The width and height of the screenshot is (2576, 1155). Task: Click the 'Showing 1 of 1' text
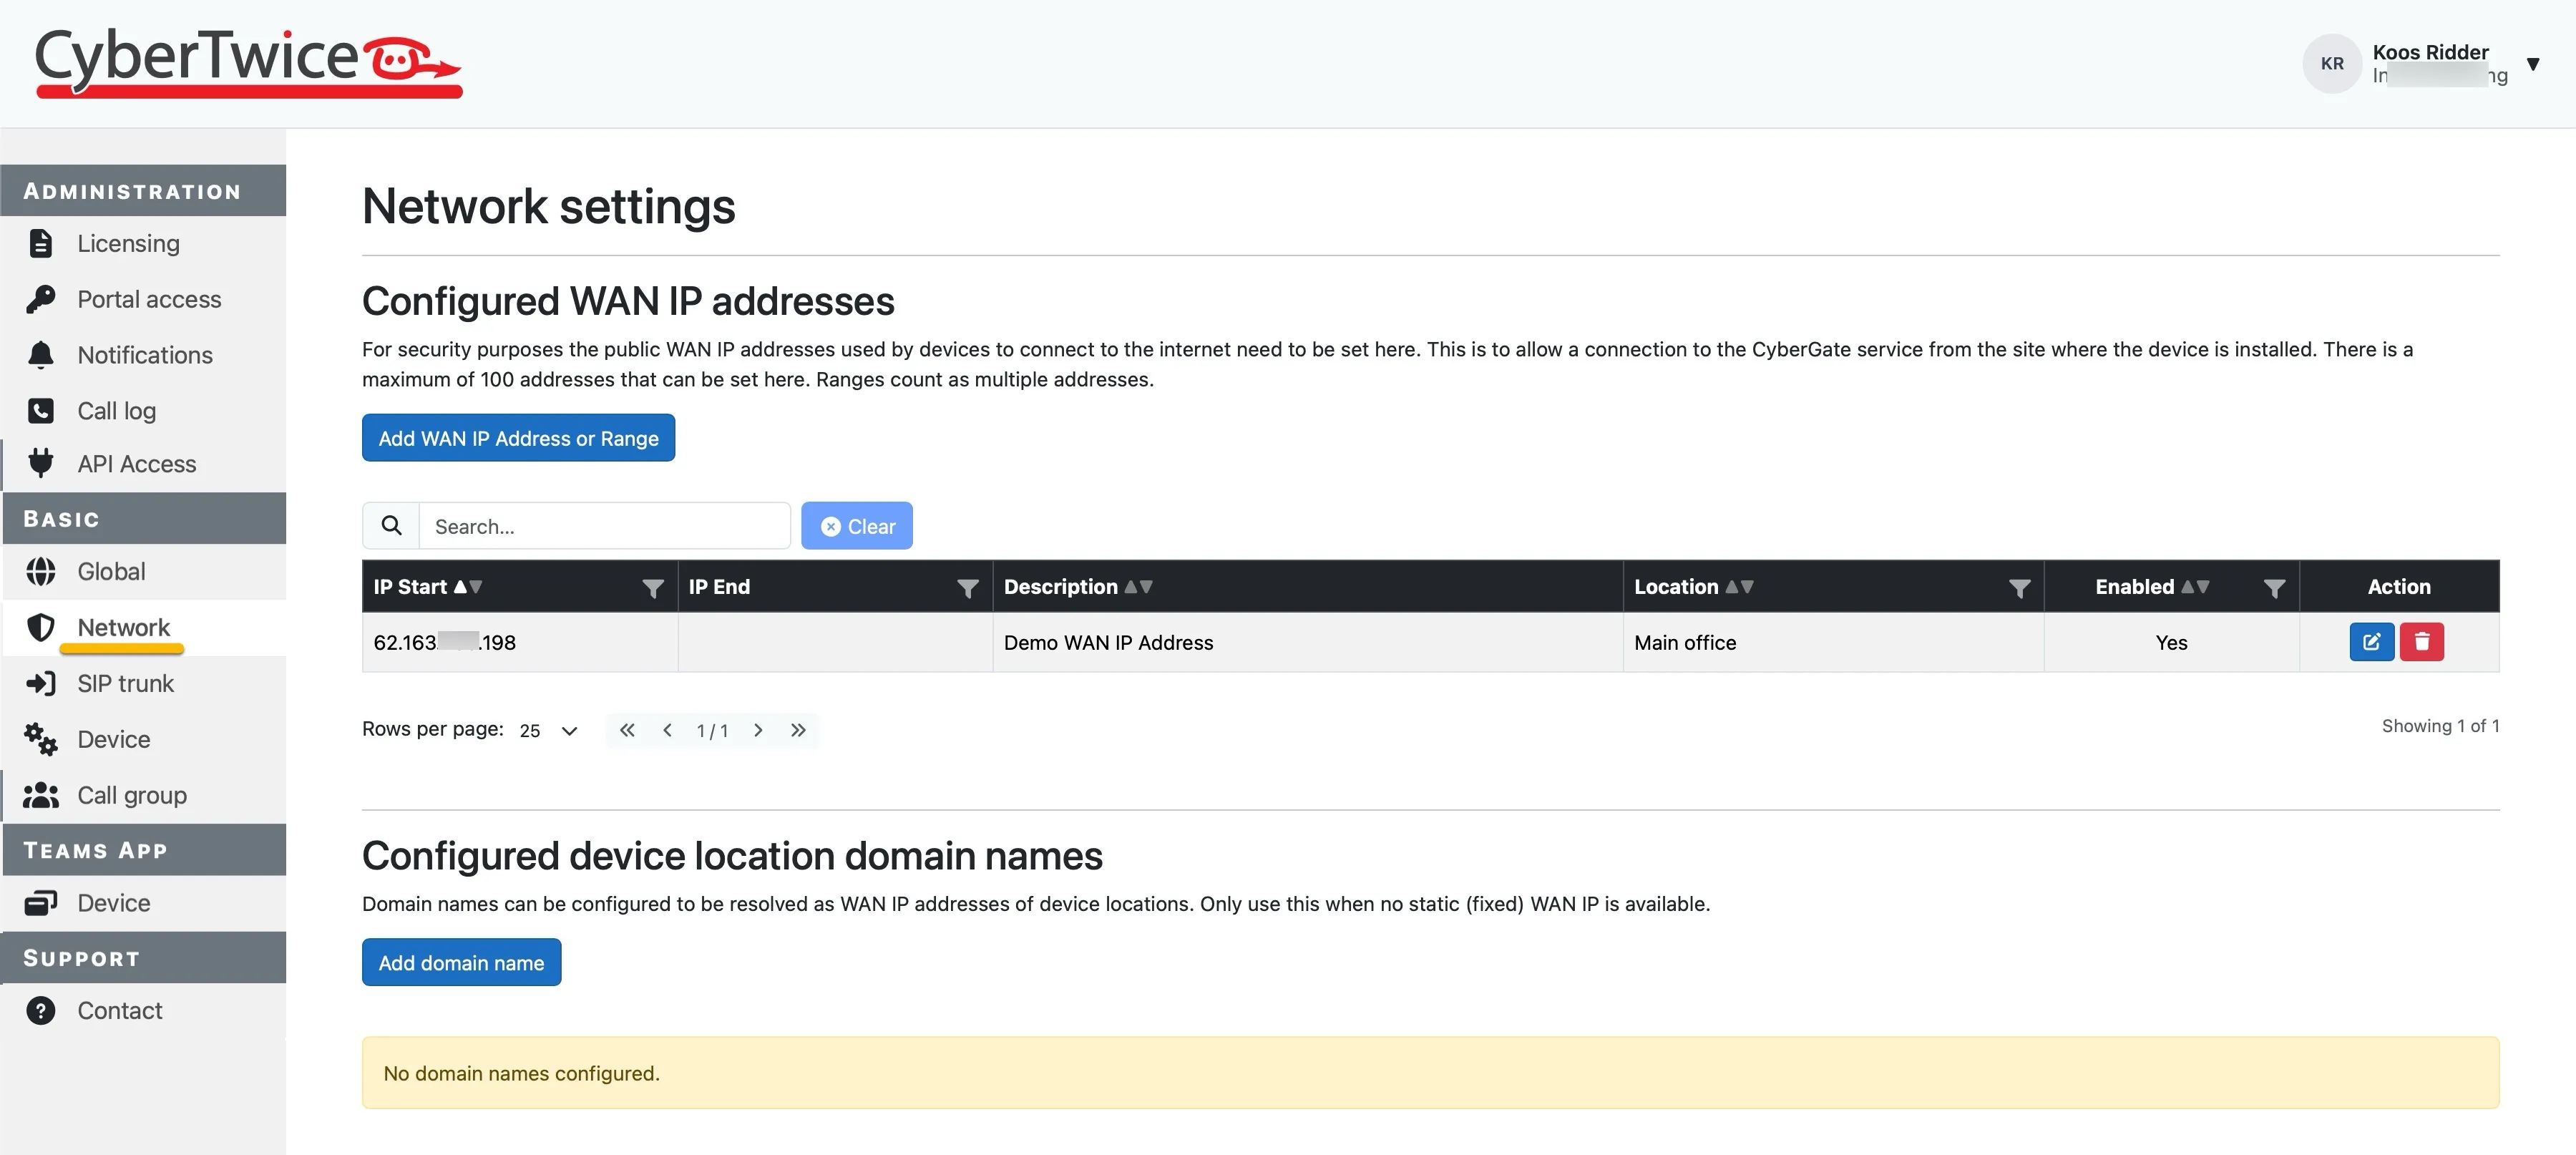(x=2440, y=726)
